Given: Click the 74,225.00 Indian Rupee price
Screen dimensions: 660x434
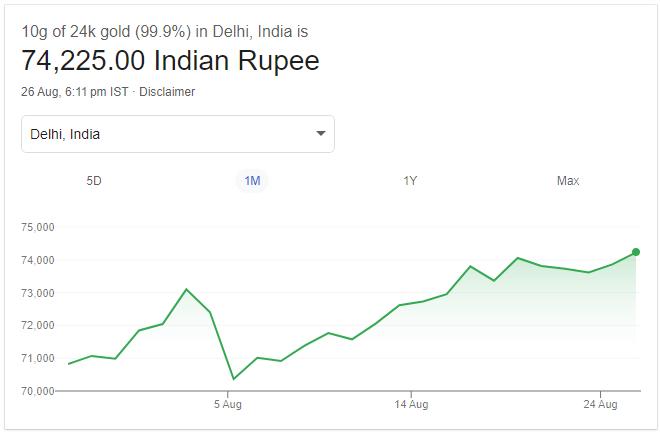Looking at the screenshot, I should 170,61.
